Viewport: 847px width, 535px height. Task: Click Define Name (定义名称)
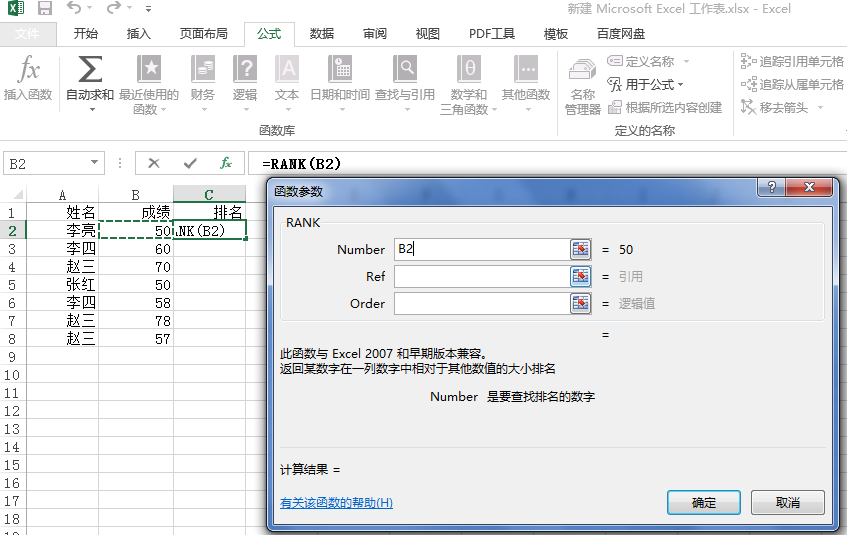point(641,61)
